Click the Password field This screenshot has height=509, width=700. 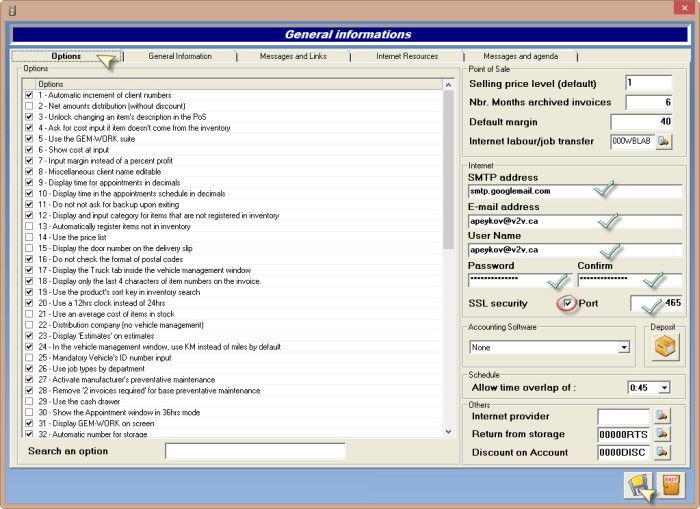tap(520, 280)
